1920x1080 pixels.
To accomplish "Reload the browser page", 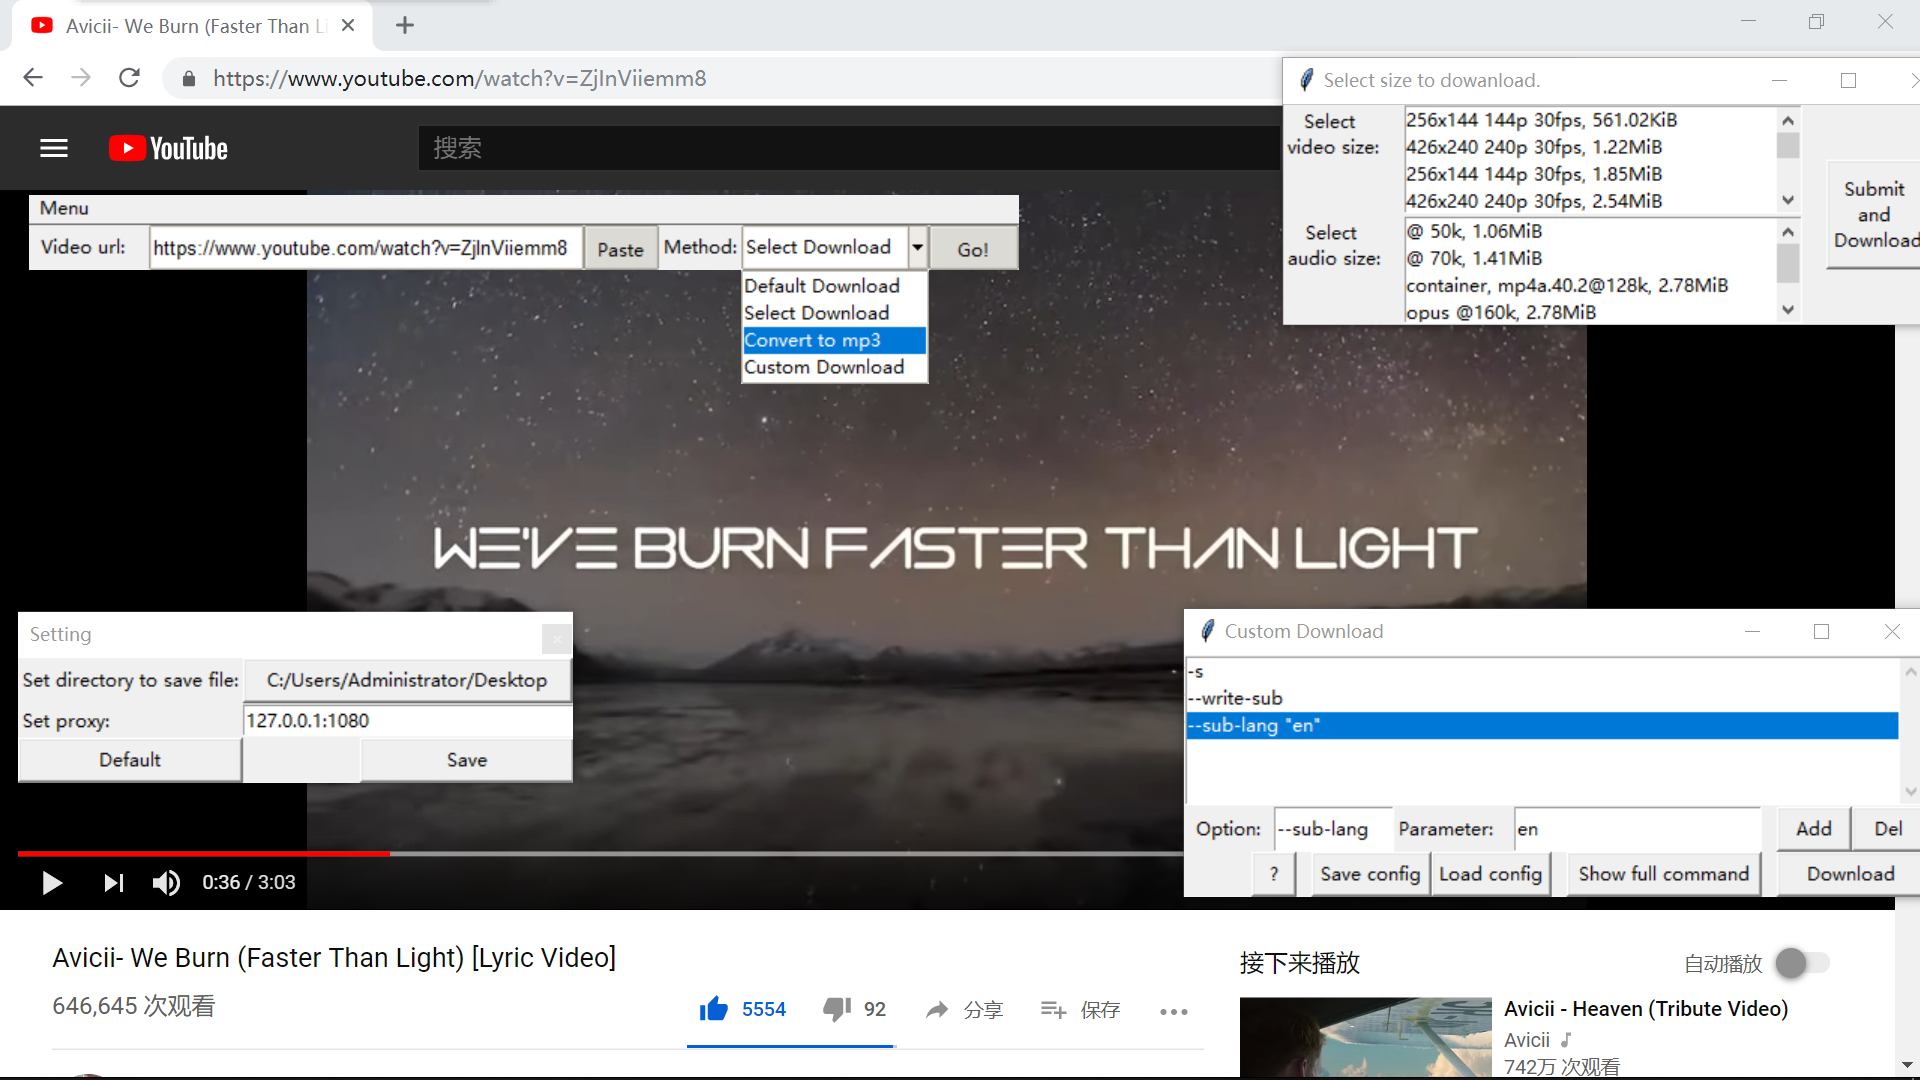I will [129, 78].
